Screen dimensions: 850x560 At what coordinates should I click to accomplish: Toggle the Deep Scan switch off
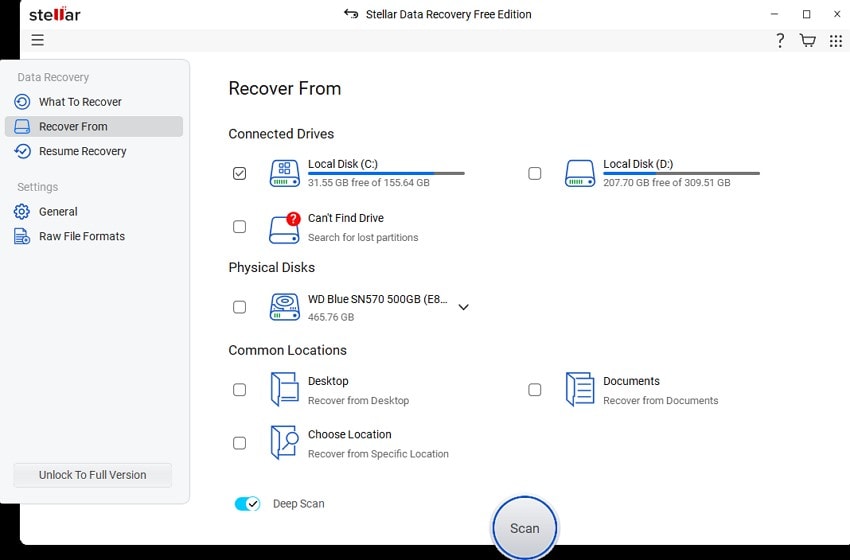247,504
